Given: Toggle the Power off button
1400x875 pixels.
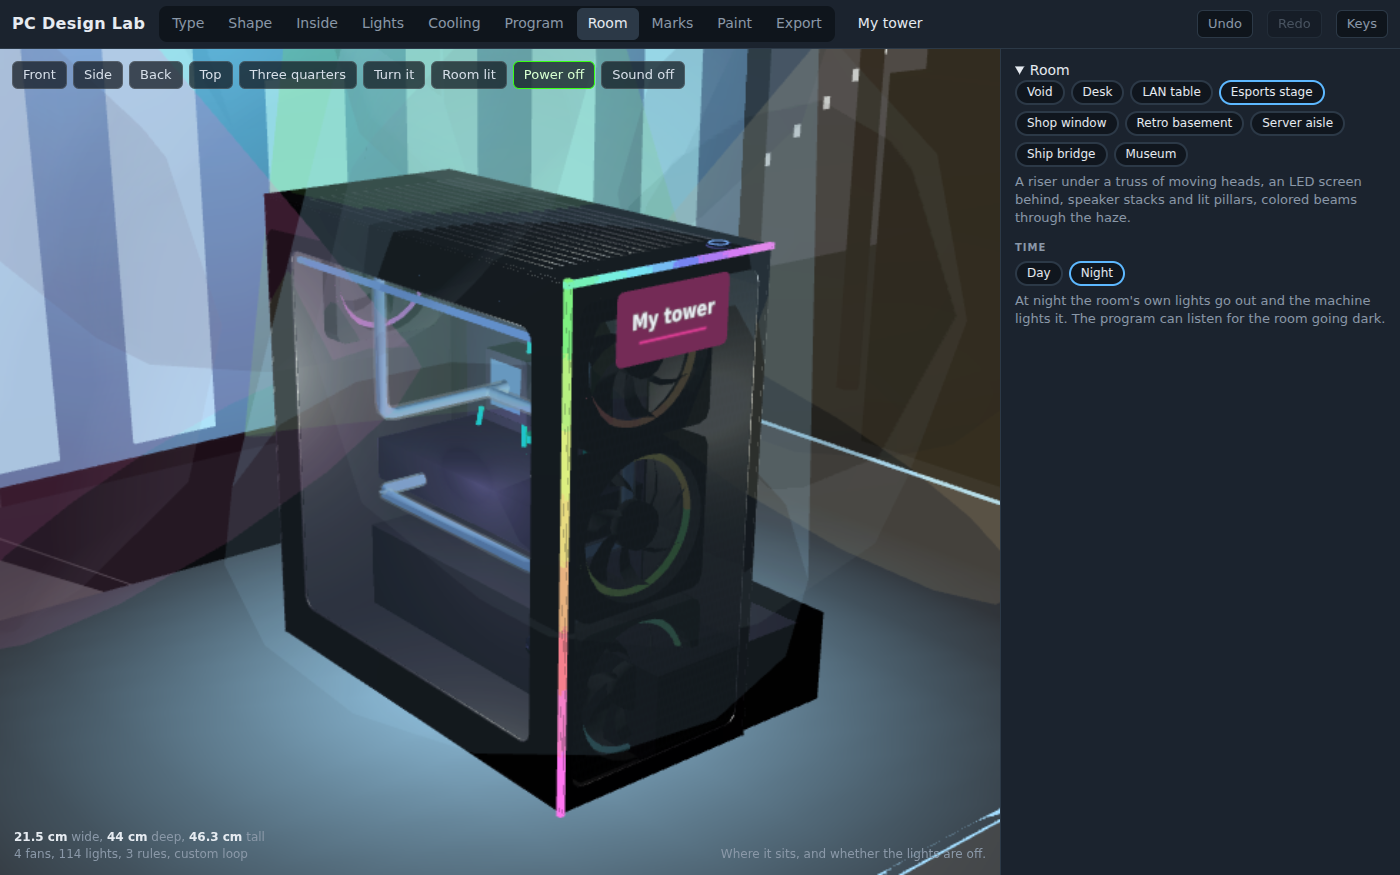Looking at the screenshot, I should tap(554, 75).
